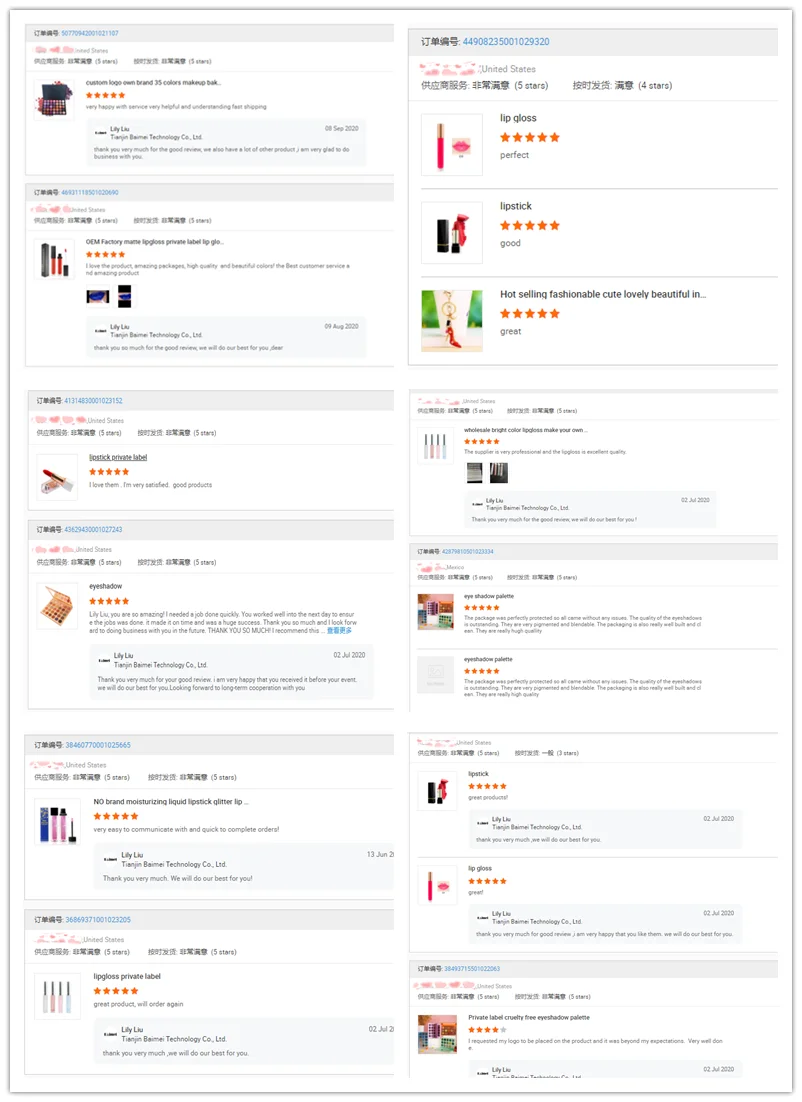Open the underlined 'lipstick private label' title
Image resolution: width=802 pixels, height=1102 pixels.
[x=118, y=457]
